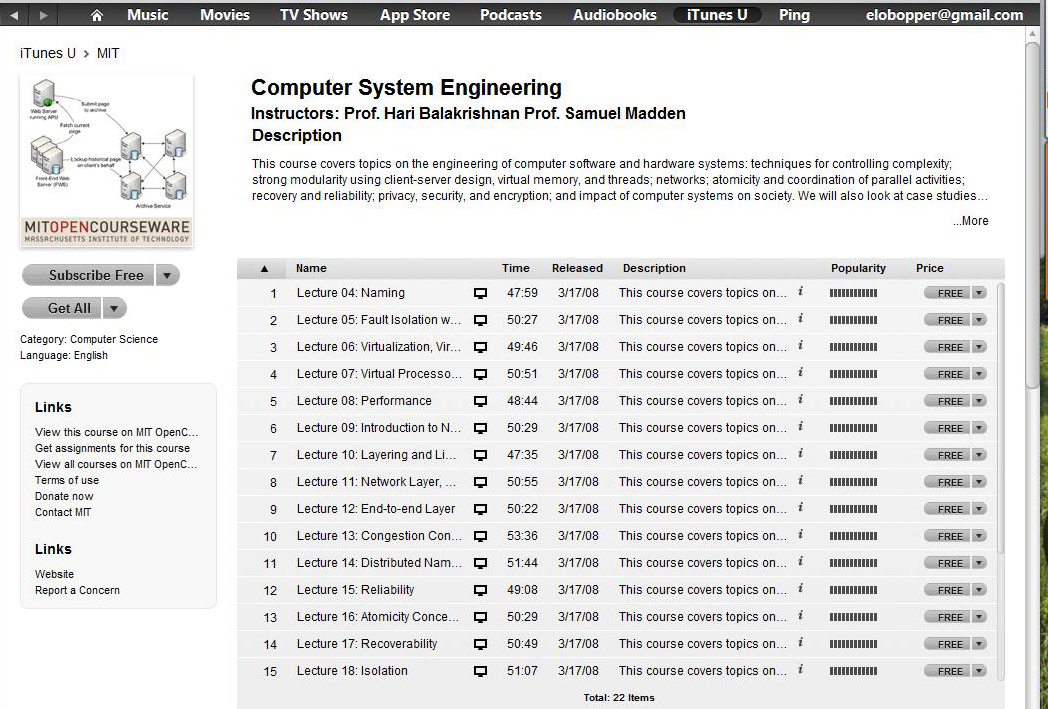Sort the list by the Popularity header
Image resolution: width=1048 pixels, height=709 pixels.
(858, 268)
